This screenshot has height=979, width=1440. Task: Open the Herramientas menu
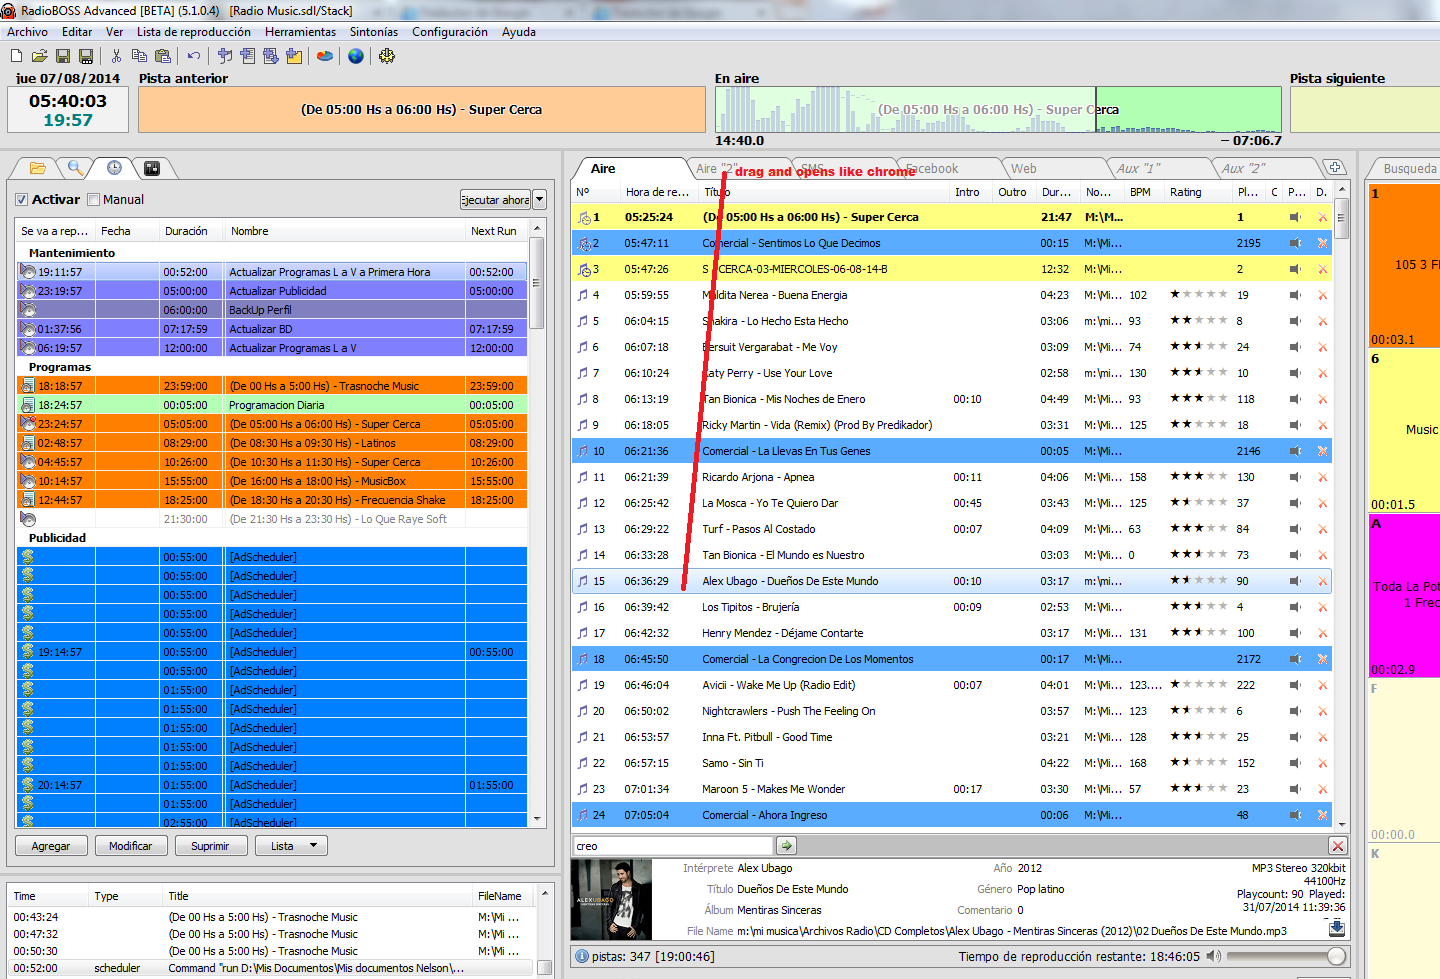(300, 32)
